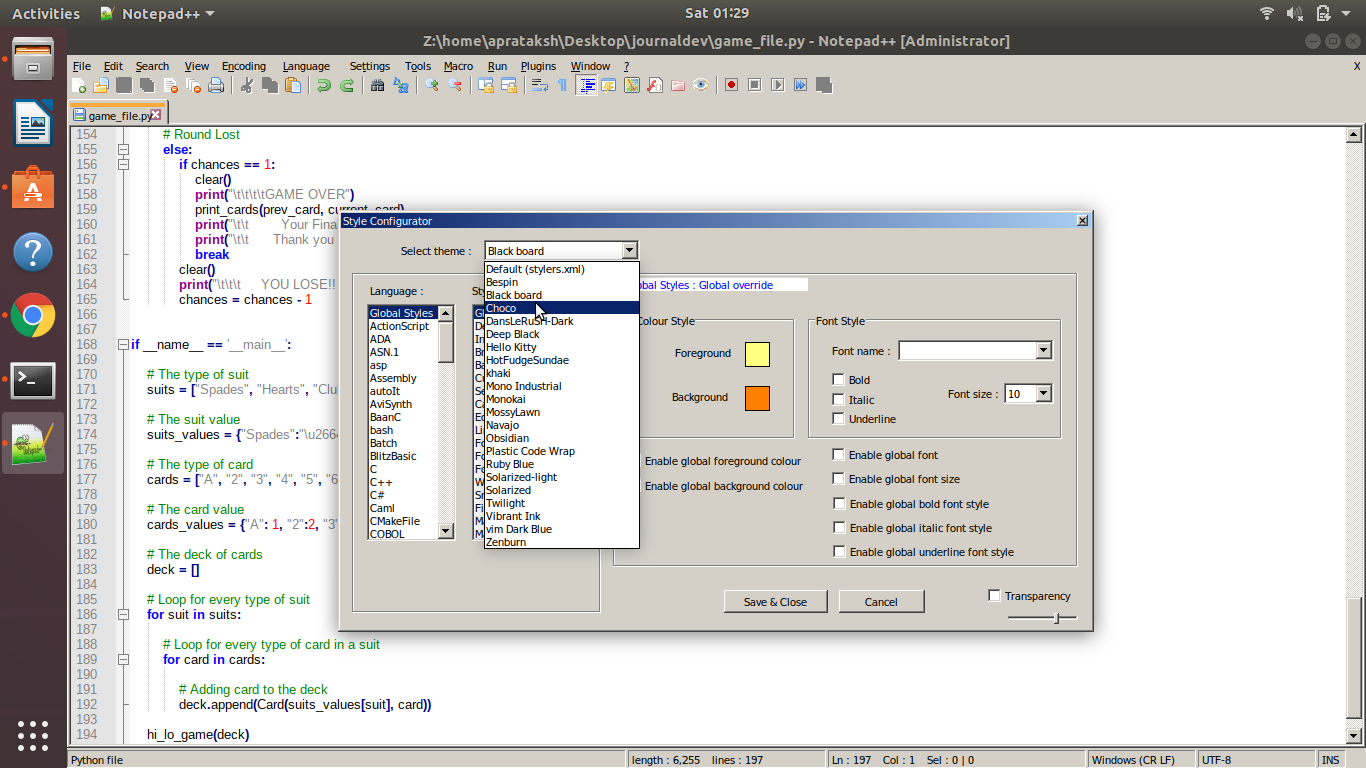Click the Background colour swatch

[757, 397]
